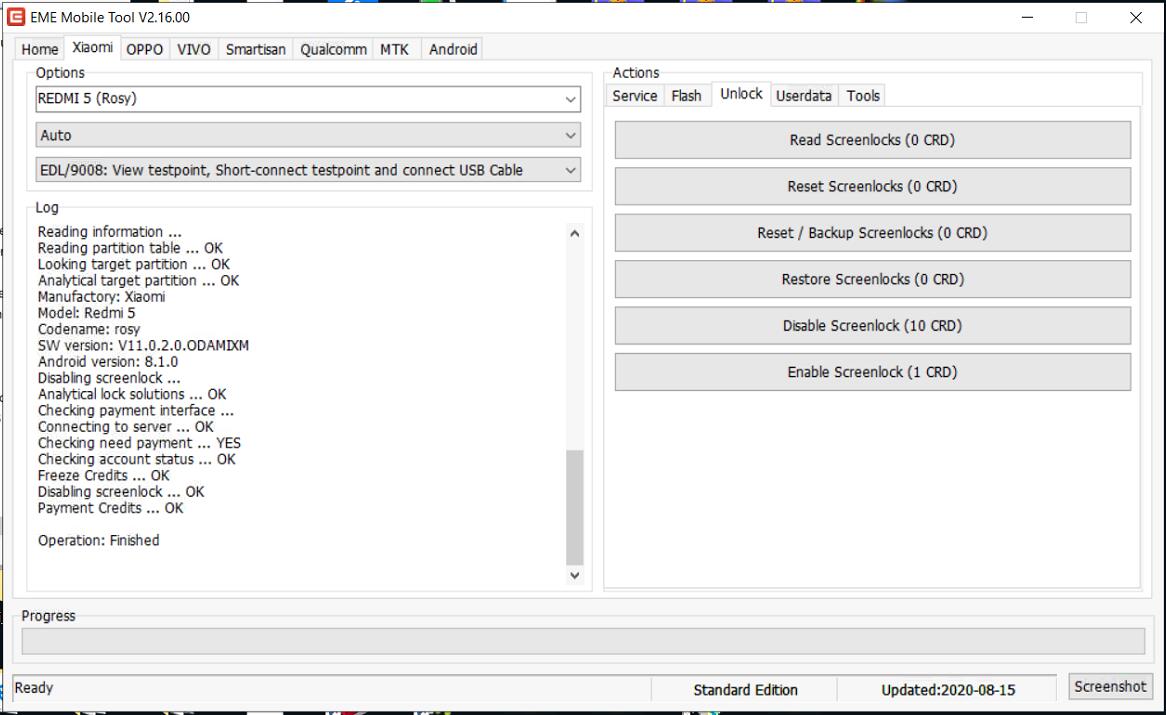Click 'Model: Redmi 5' log line
This screenshot has height=715, width=1166.
tap(86, 313)
